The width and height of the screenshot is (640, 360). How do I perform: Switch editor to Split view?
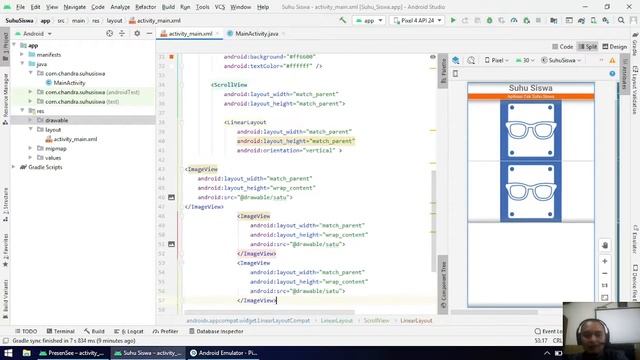click(588, 47)
